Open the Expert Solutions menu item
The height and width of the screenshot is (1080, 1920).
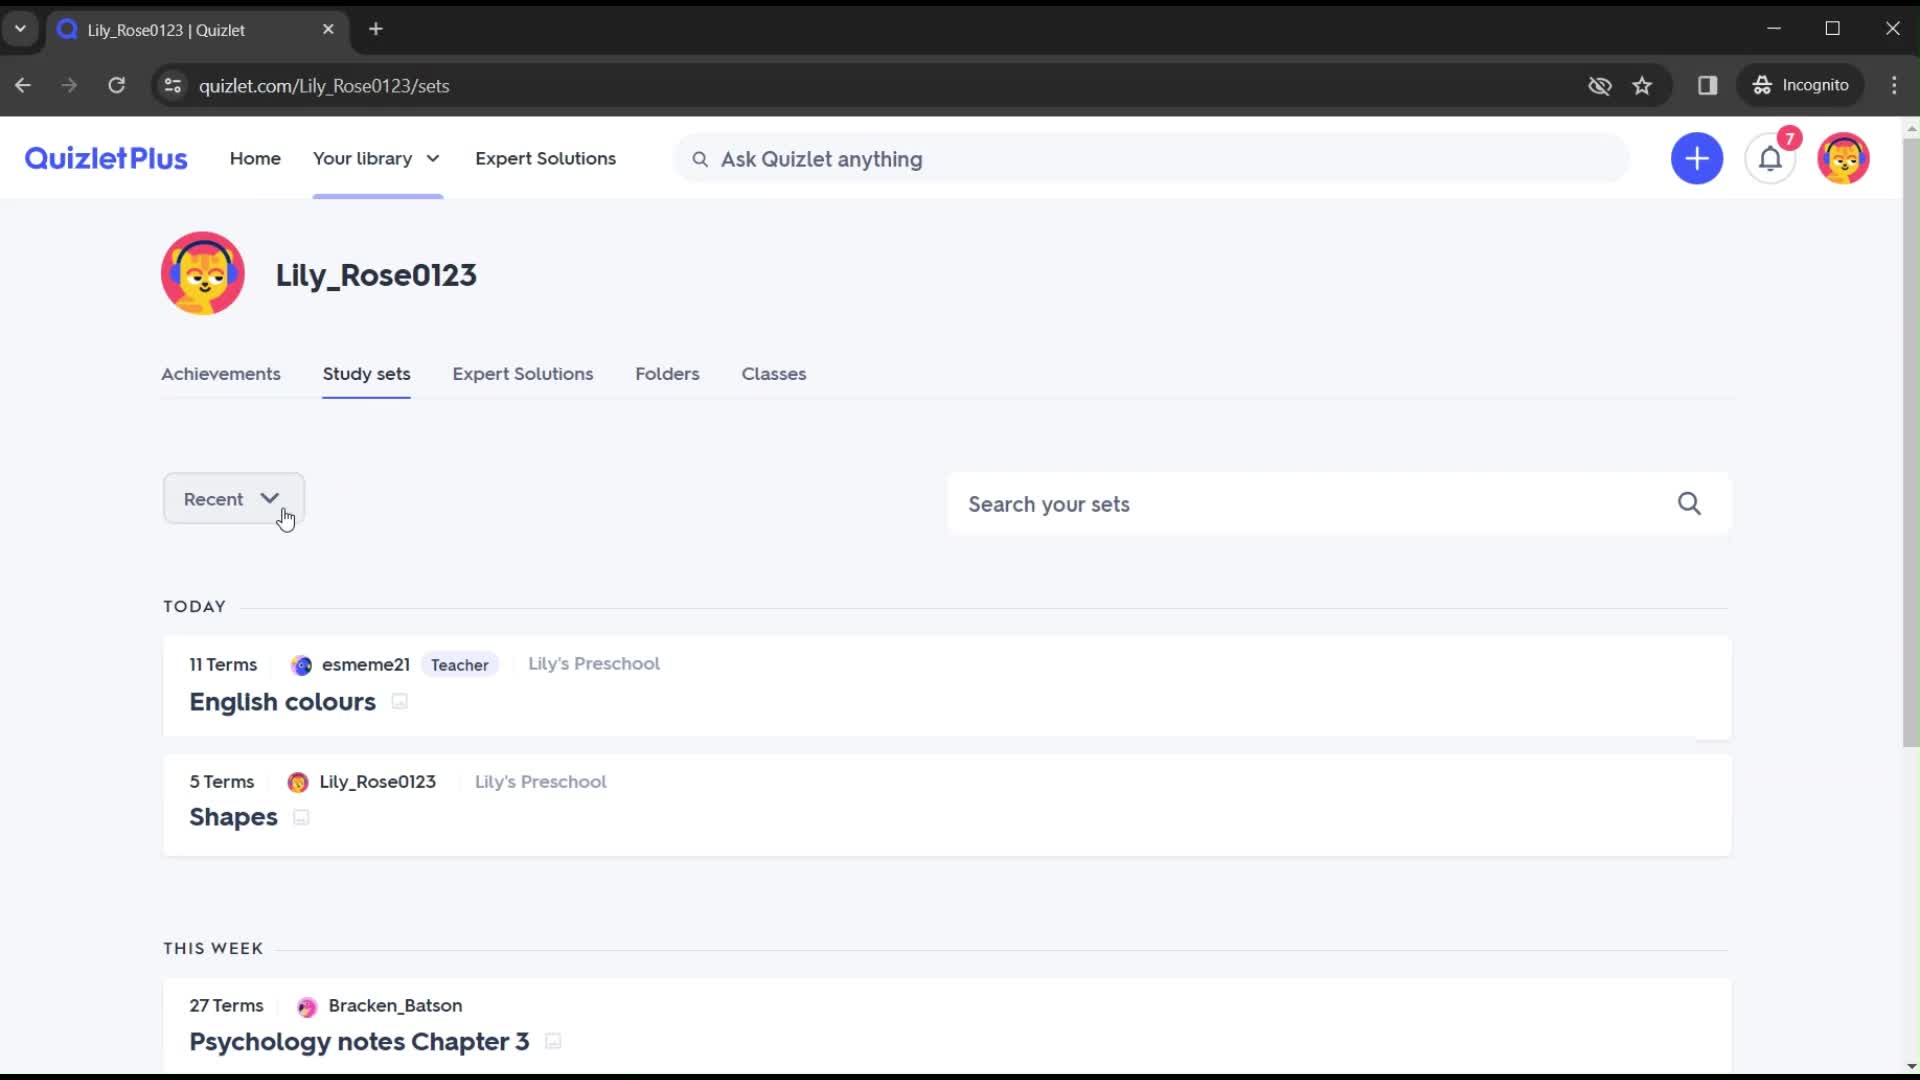(546, 158)
